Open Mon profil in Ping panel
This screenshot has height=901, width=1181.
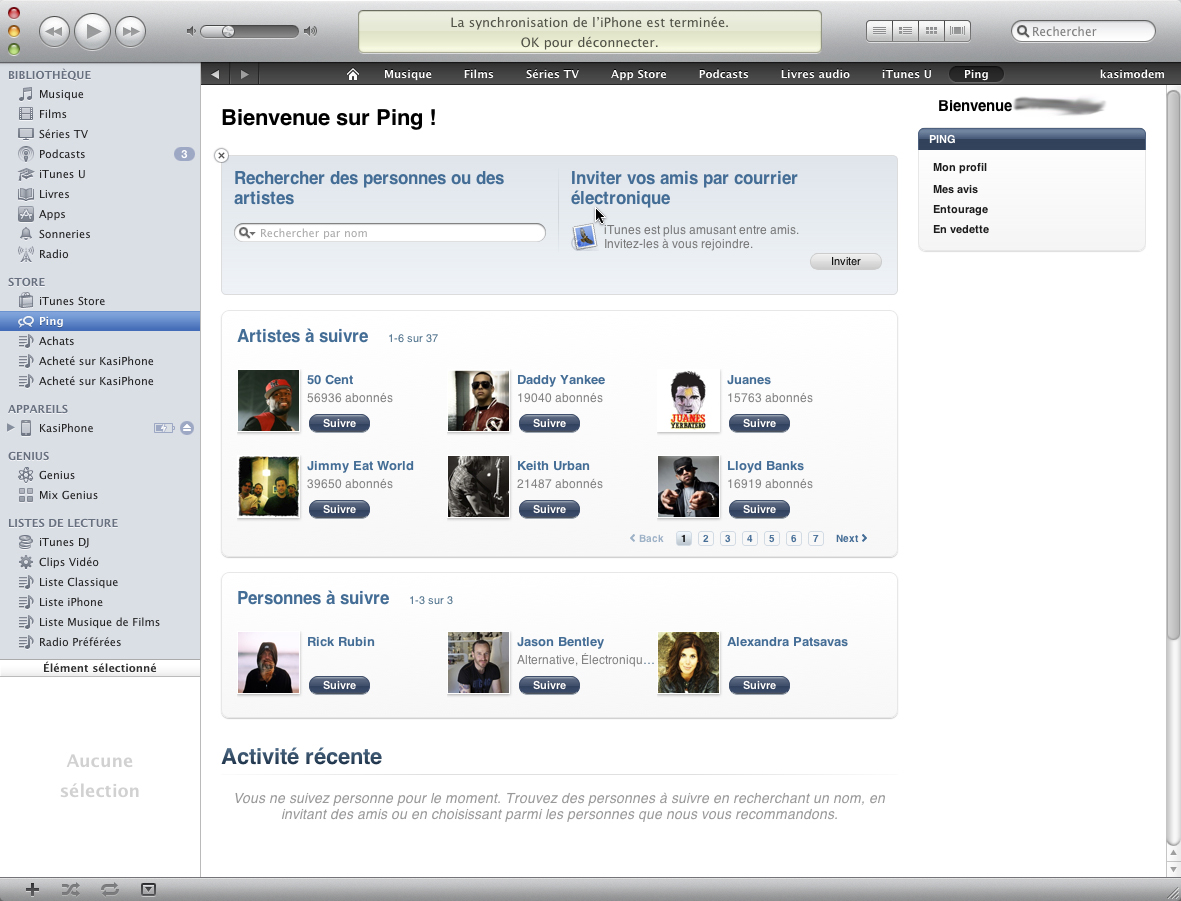960,167
